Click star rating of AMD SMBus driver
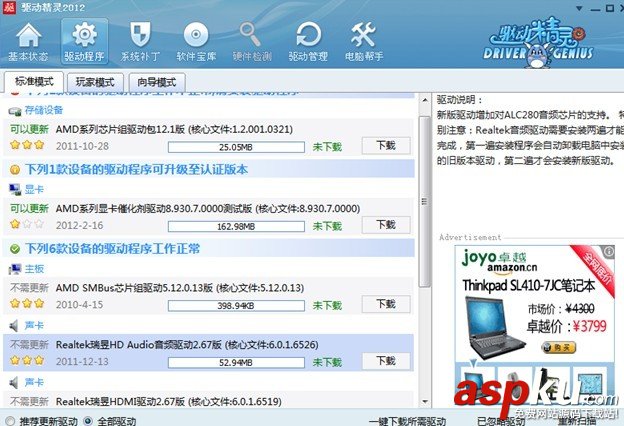This screenshot has width=624, height=426. pos(27,303)
